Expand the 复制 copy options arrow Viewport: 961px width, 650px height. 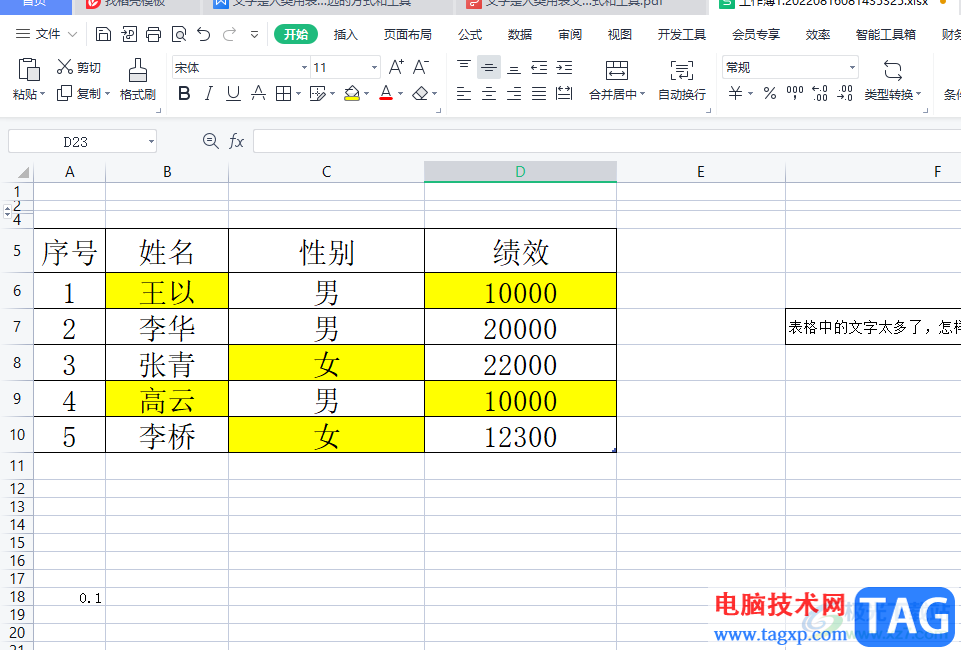click(107, 94)
